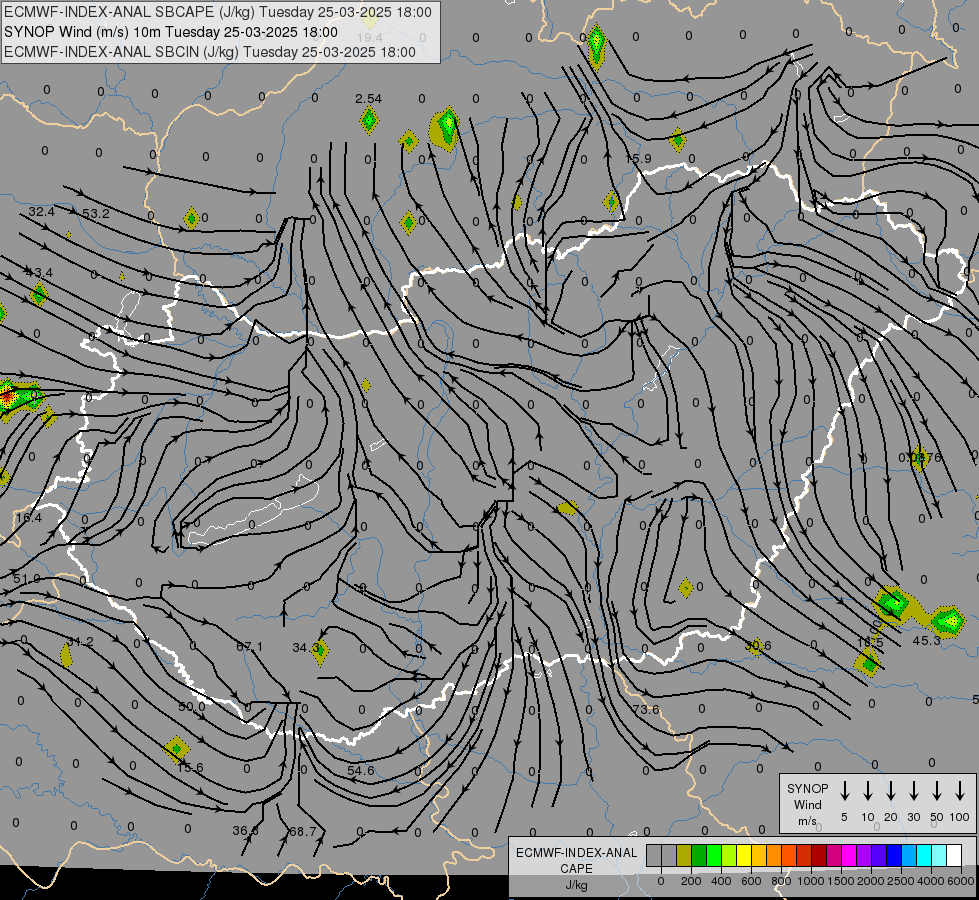
Task: Click the 6000 legend scale value
Action: [x=962, y=881]
